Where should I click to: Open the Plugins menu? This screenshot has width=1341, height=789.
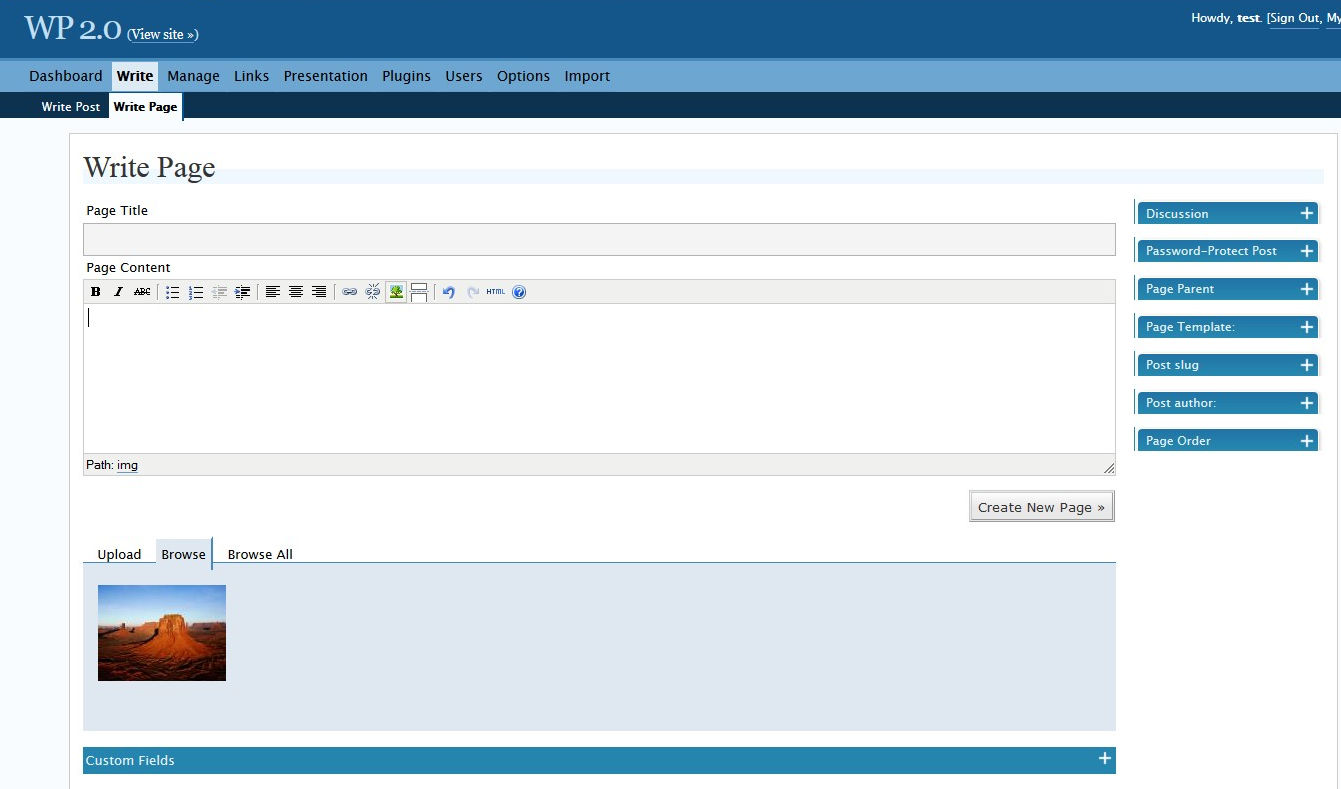click(x=406, y=75)
